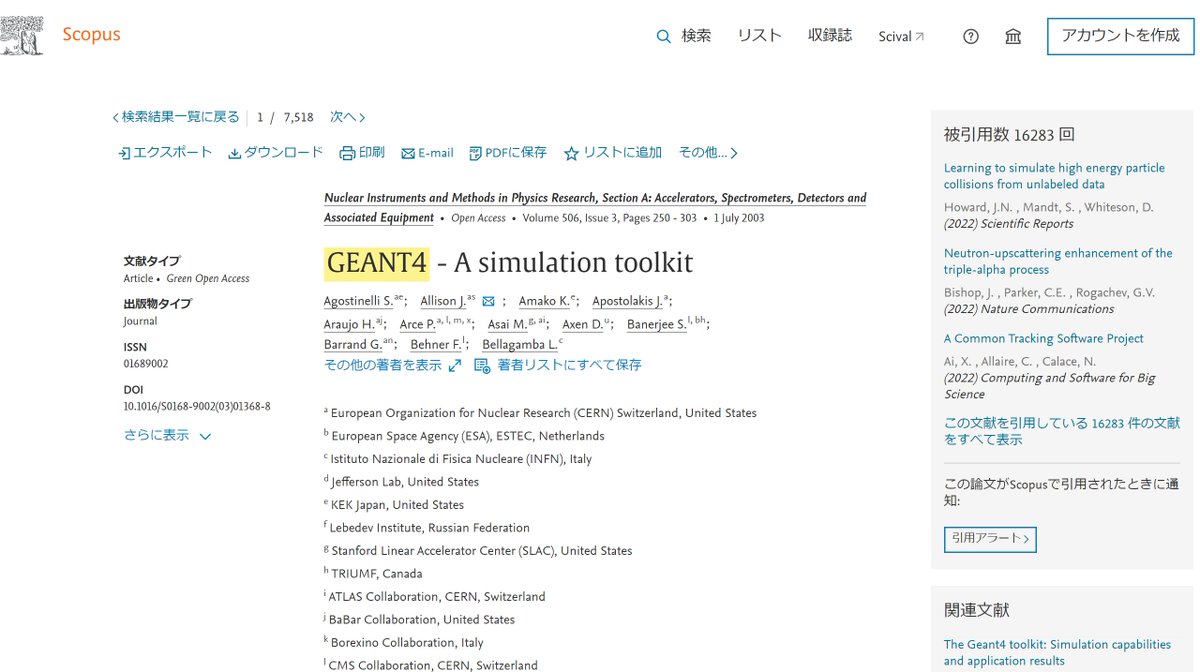Click the Elsevier tree logo
Image resolution: width=1200 pixels, height=672 pixels.
tap(22, 36)
